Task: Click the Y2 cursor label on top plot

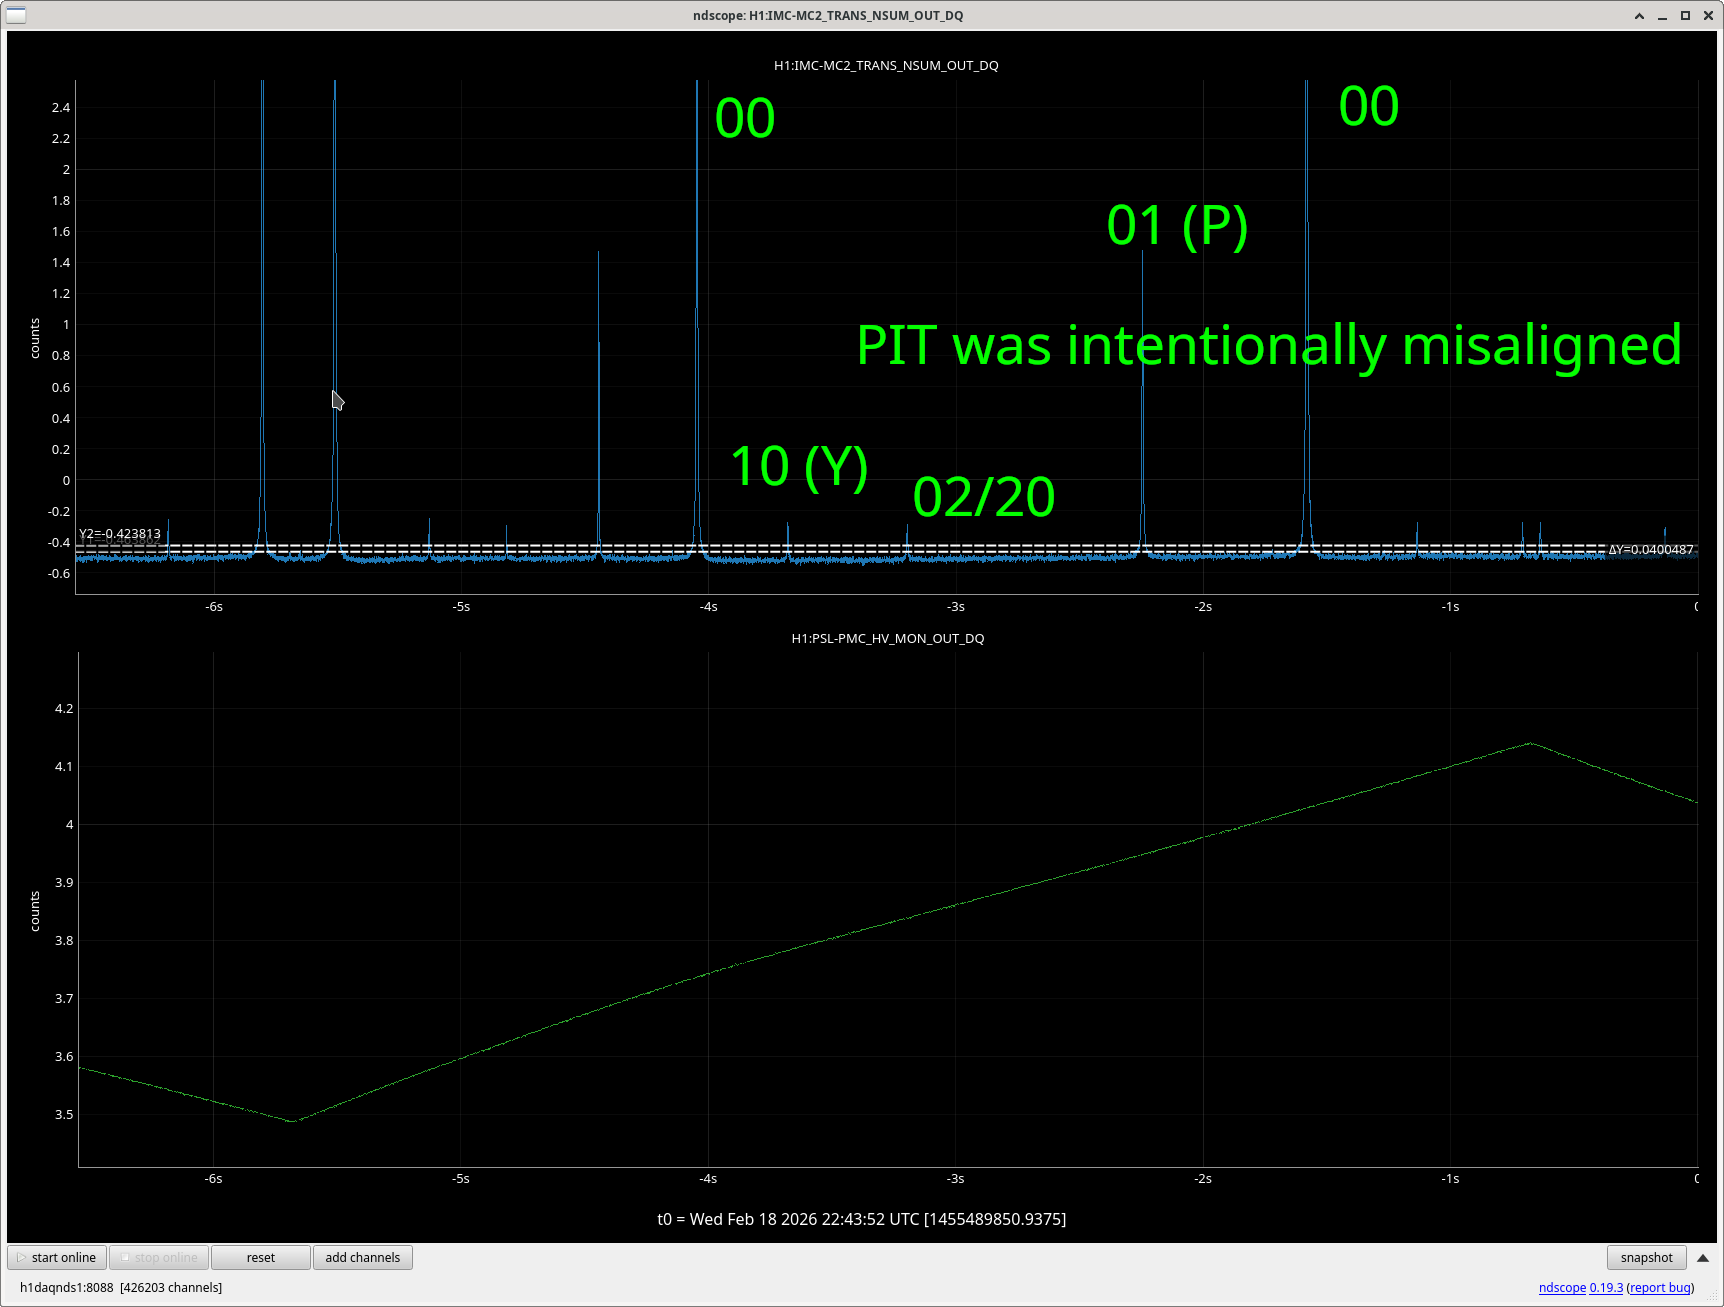Action: (x=120, y=534)
